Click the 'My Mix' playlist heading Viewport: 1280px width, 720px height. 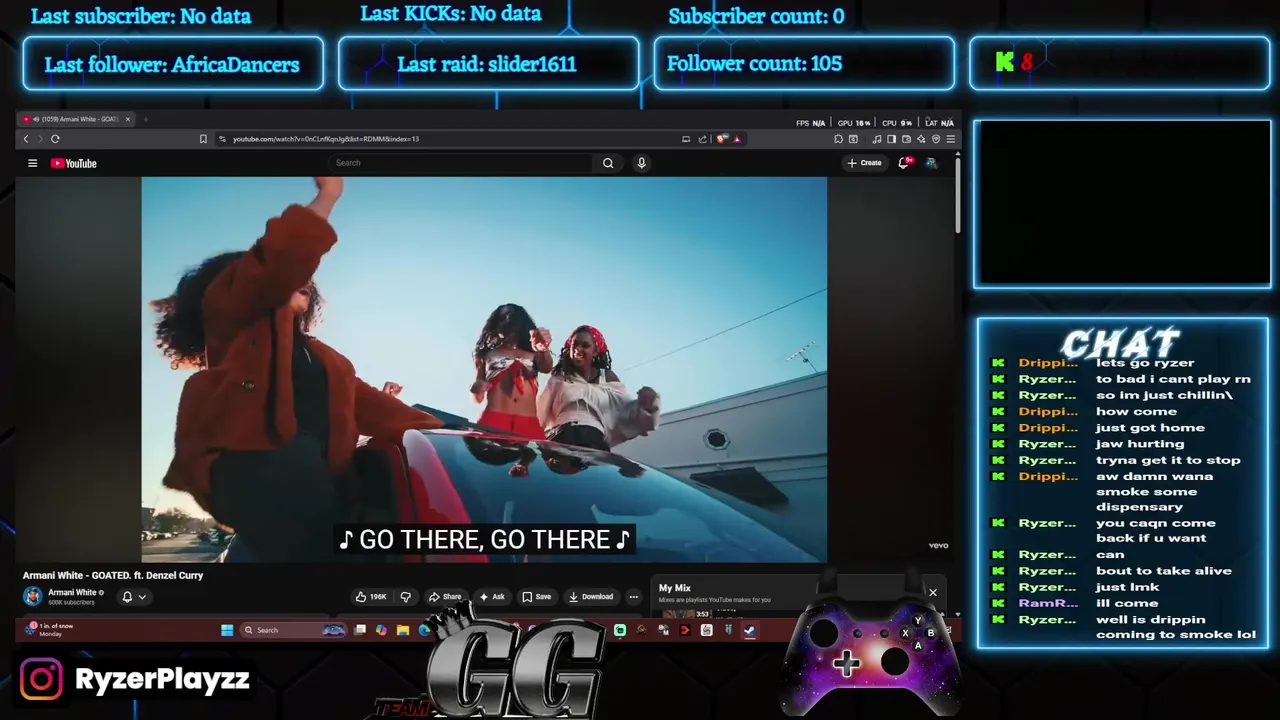tap(675, 588)
